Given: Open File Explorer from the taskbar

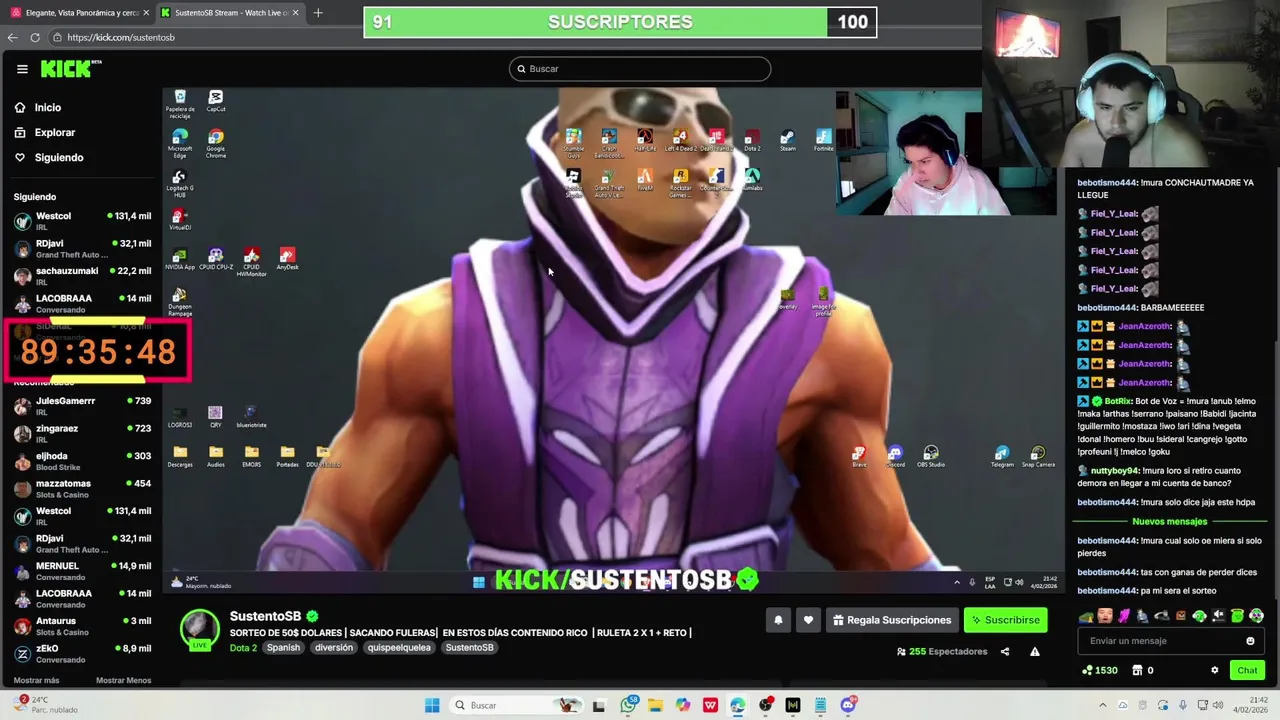Looking at the screenshot, I should pyautogui.click(x=655, y=705).
